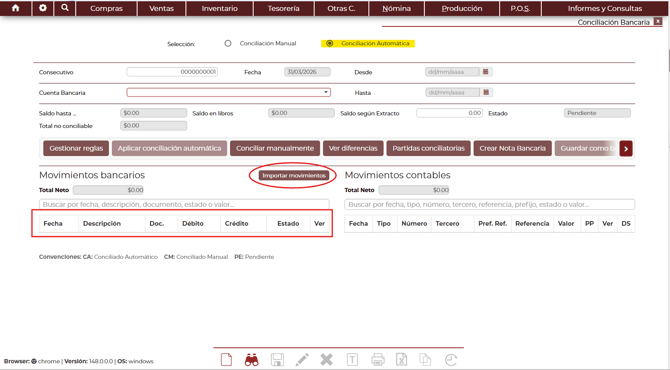Open the history clock icon

[x=451, y=360]
